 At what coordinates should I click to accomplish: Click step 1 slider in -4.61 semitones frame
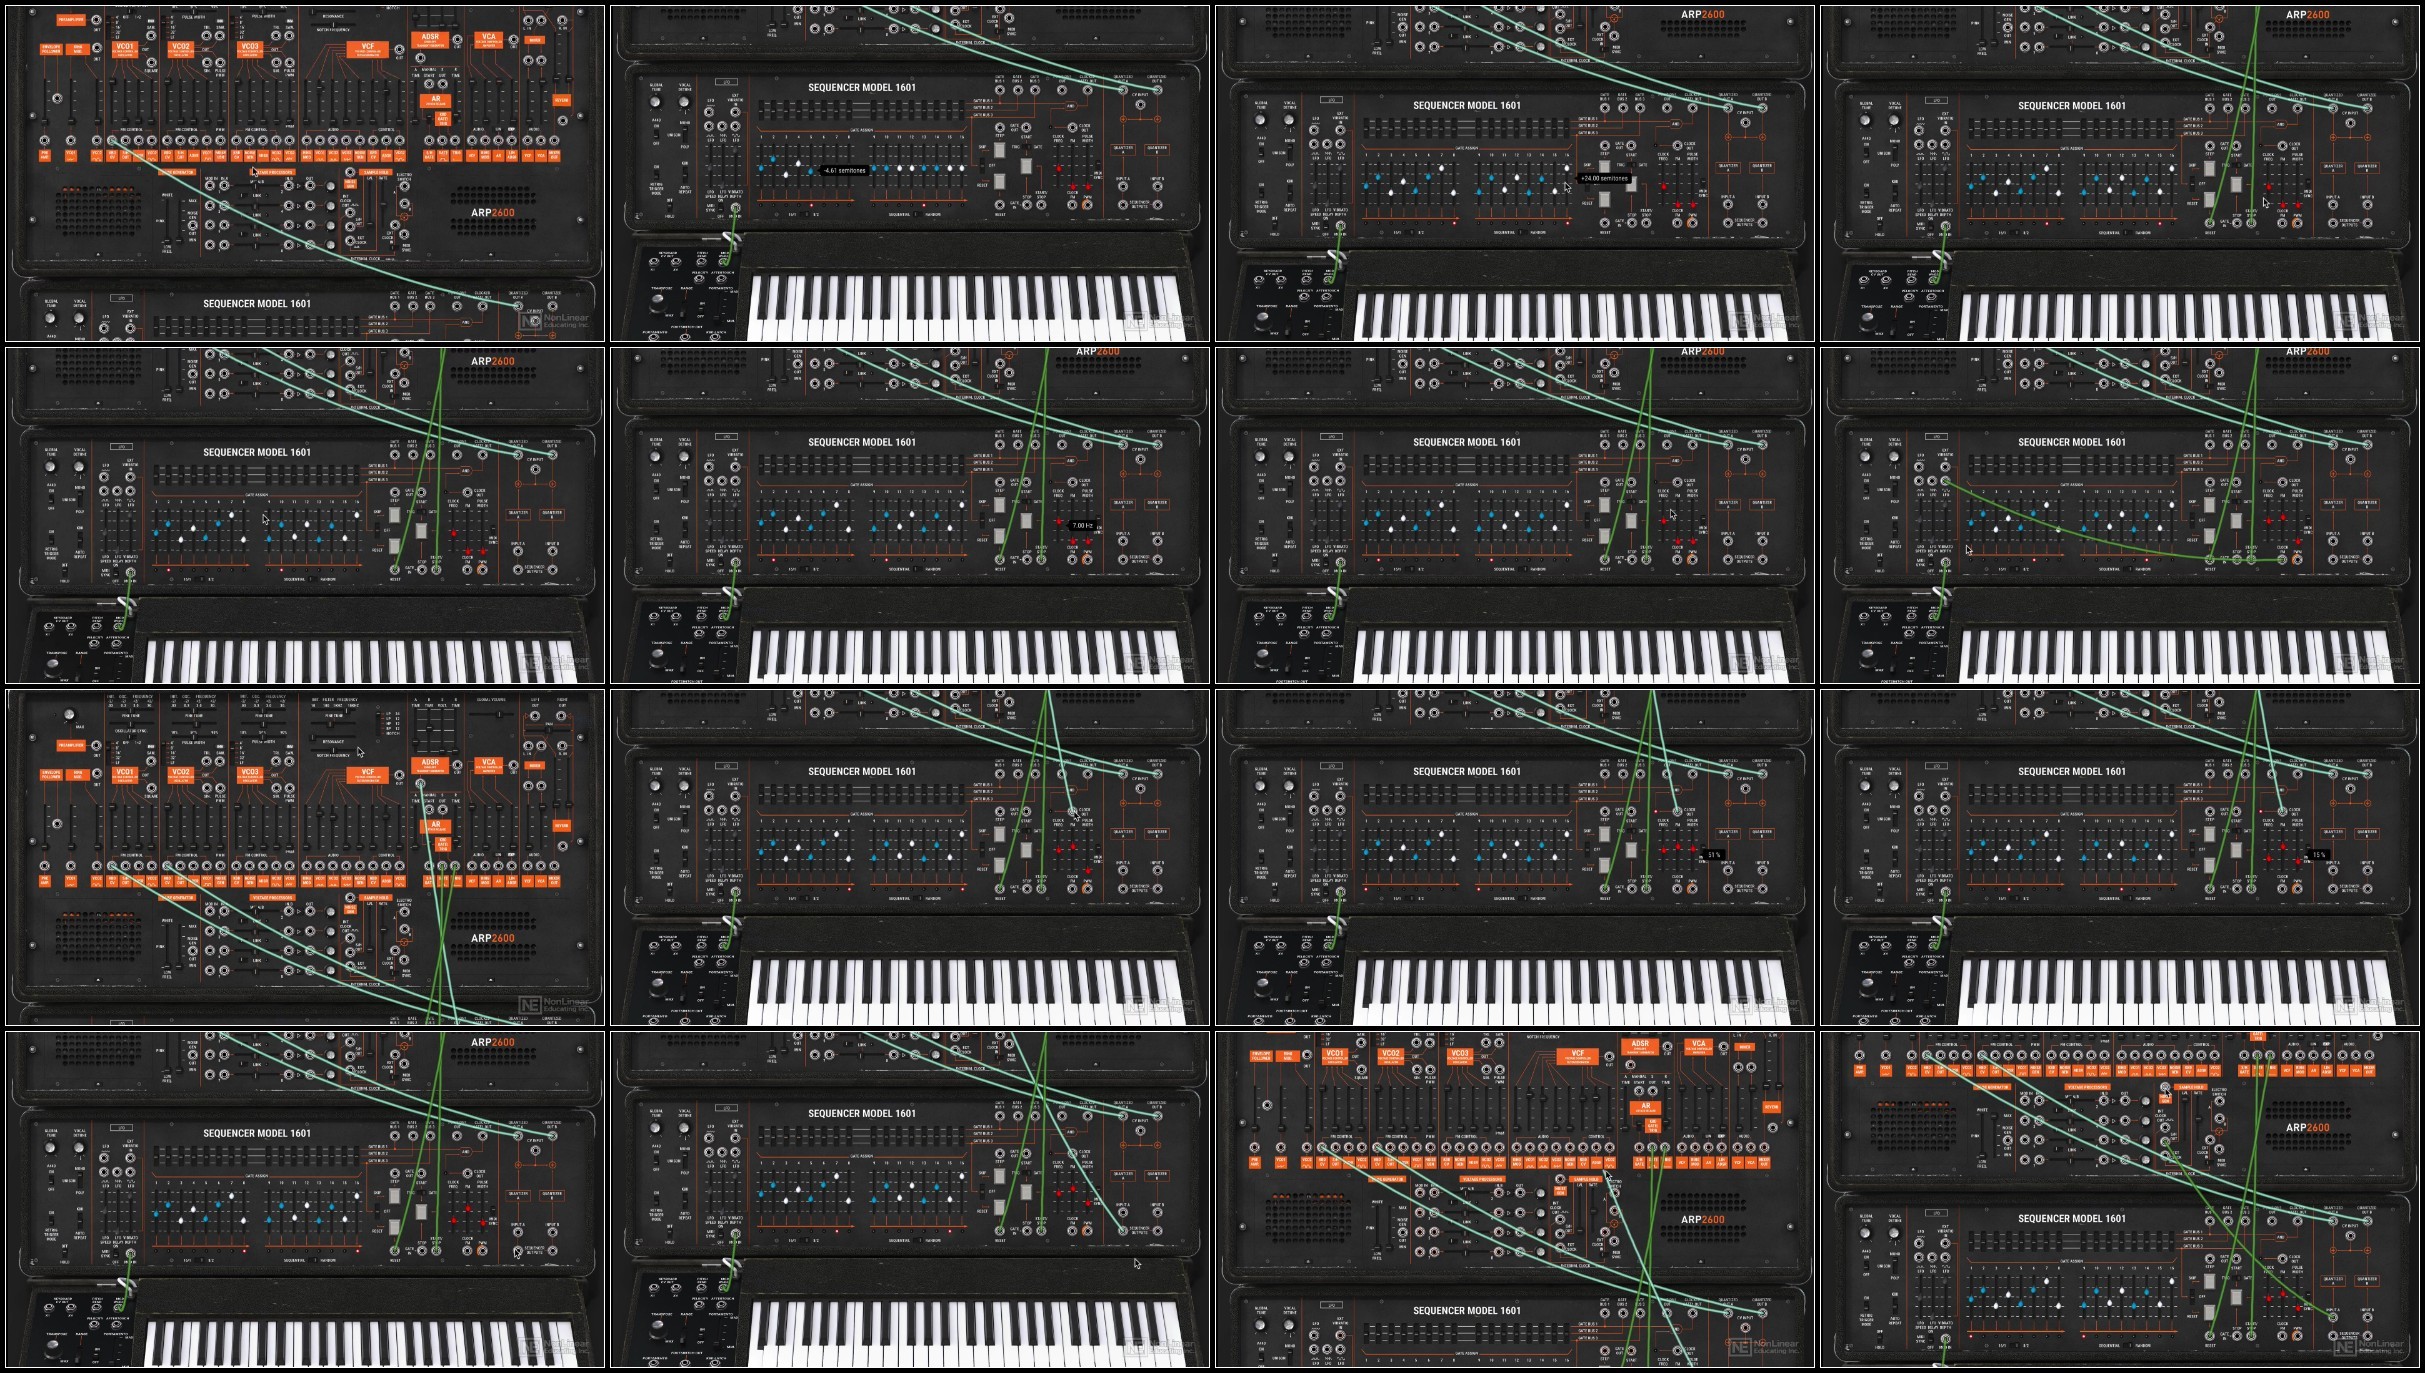(x=761, y=169)
